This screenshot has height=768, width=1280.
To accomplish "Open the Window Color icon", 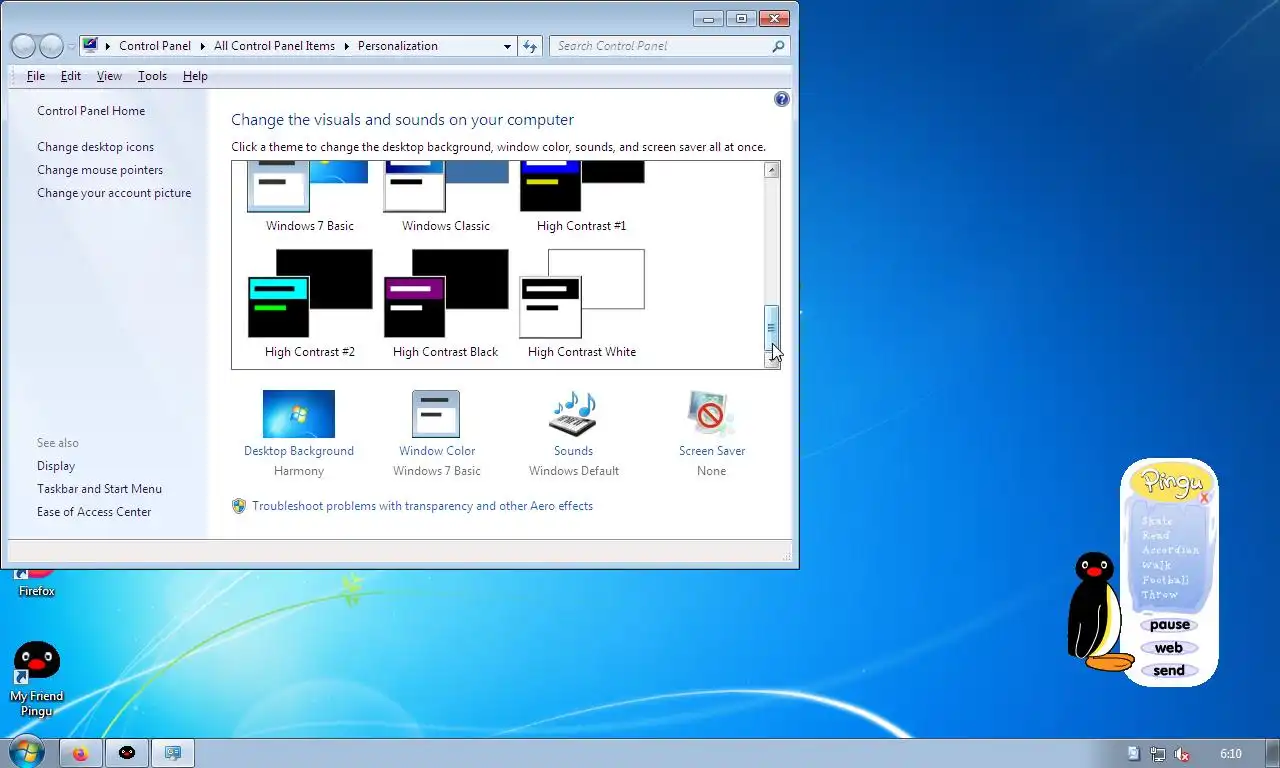I will (x=436, y=414).
